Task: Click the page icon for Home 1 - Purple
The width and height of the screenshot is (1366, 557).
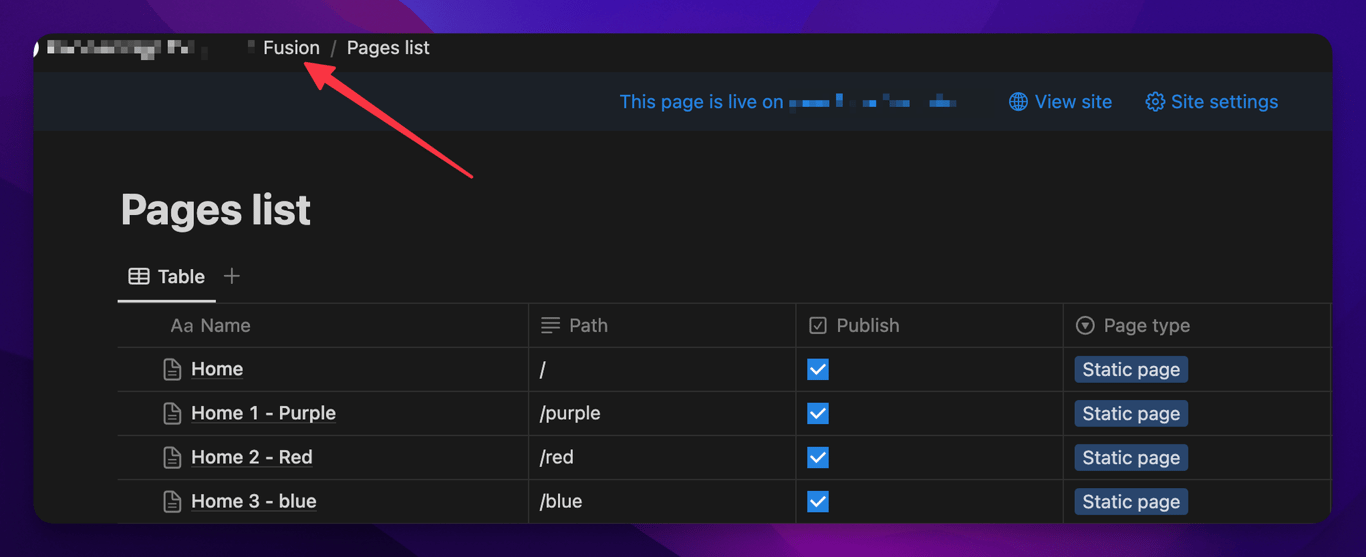Action: click(x=172, y=414)
